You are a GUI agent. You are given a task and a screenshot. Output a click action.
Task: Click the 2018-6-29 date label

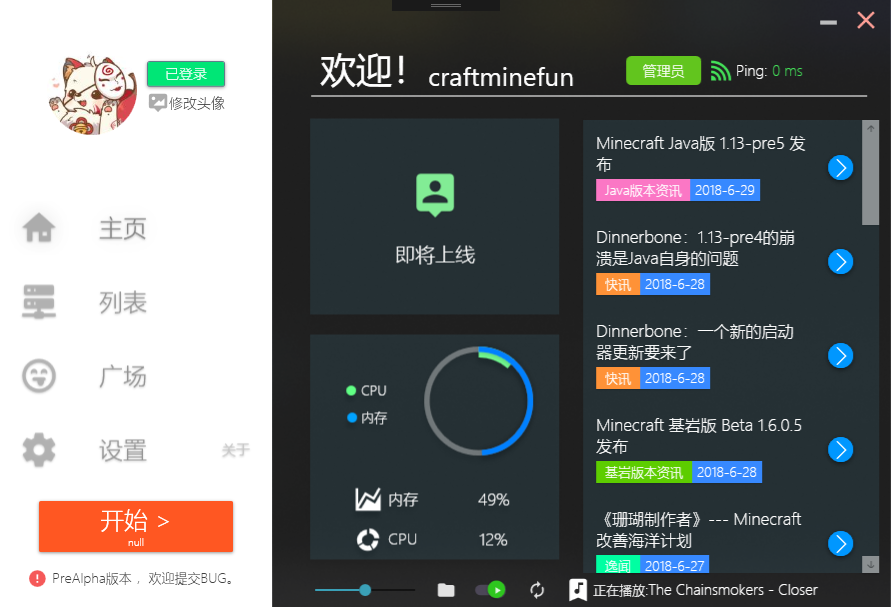(x=725, y=190)
